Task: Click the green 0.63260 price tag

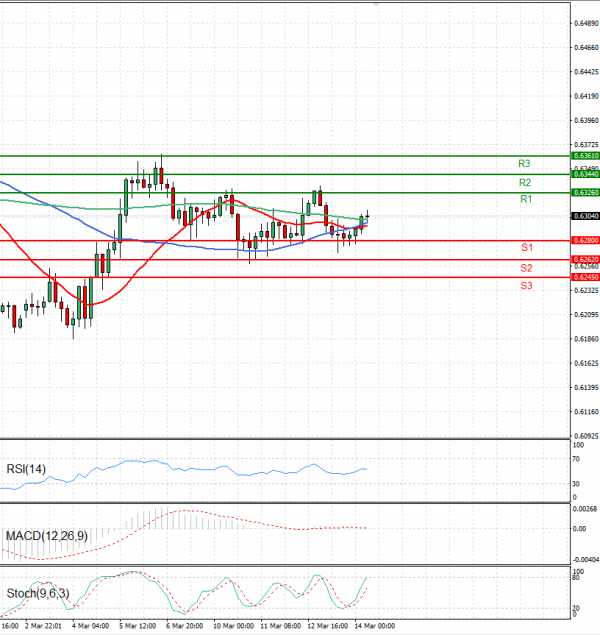Action: click(584, 192)
